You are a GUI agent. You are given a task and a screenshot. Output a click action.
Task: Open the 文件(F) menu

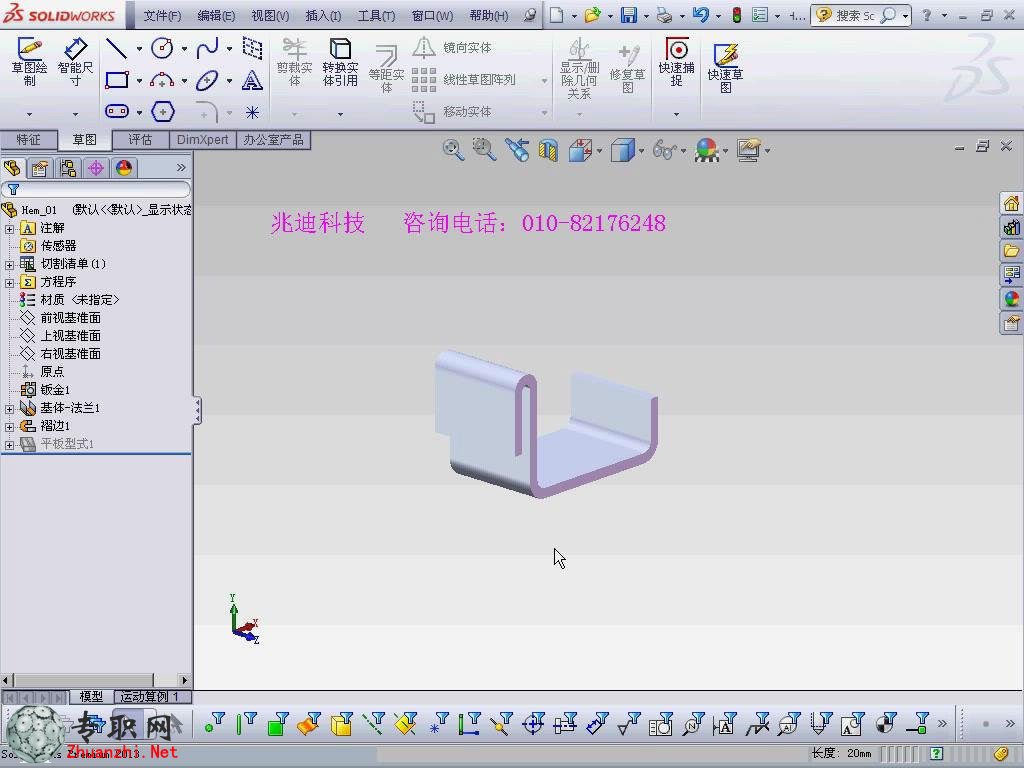coord(162,15)
